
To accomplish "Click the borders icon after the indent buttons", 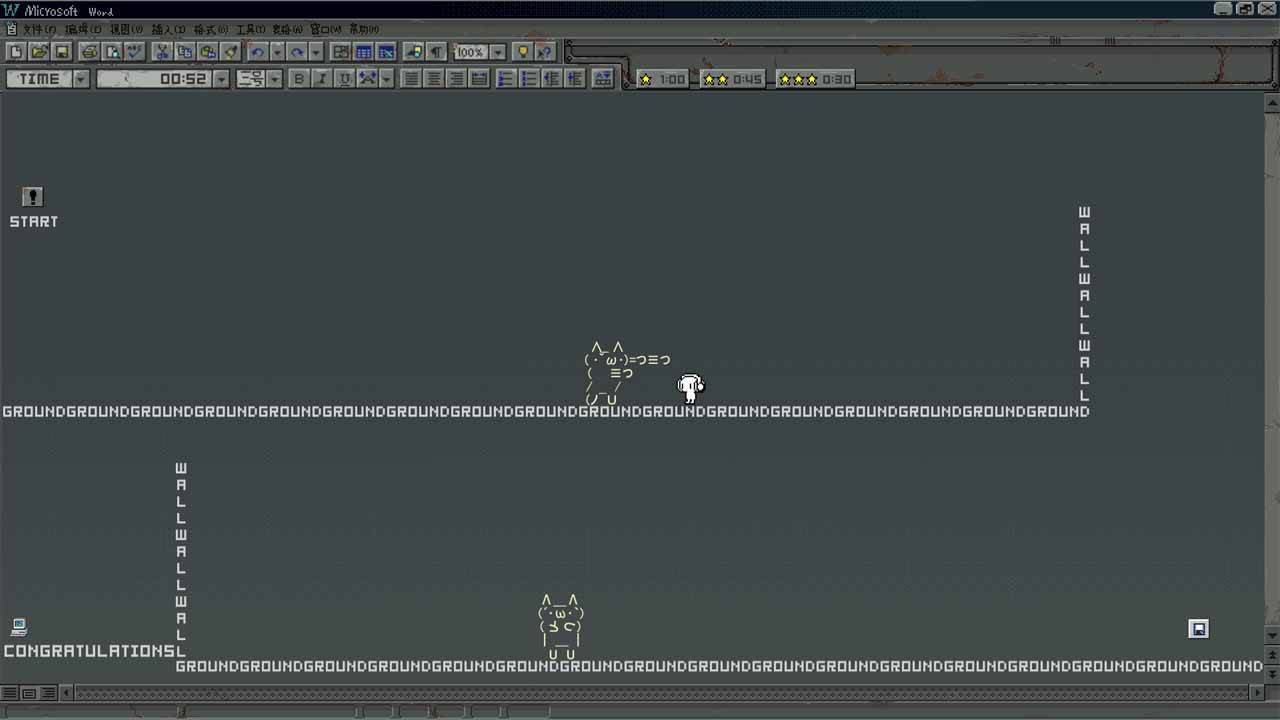I will pos(603,79).
